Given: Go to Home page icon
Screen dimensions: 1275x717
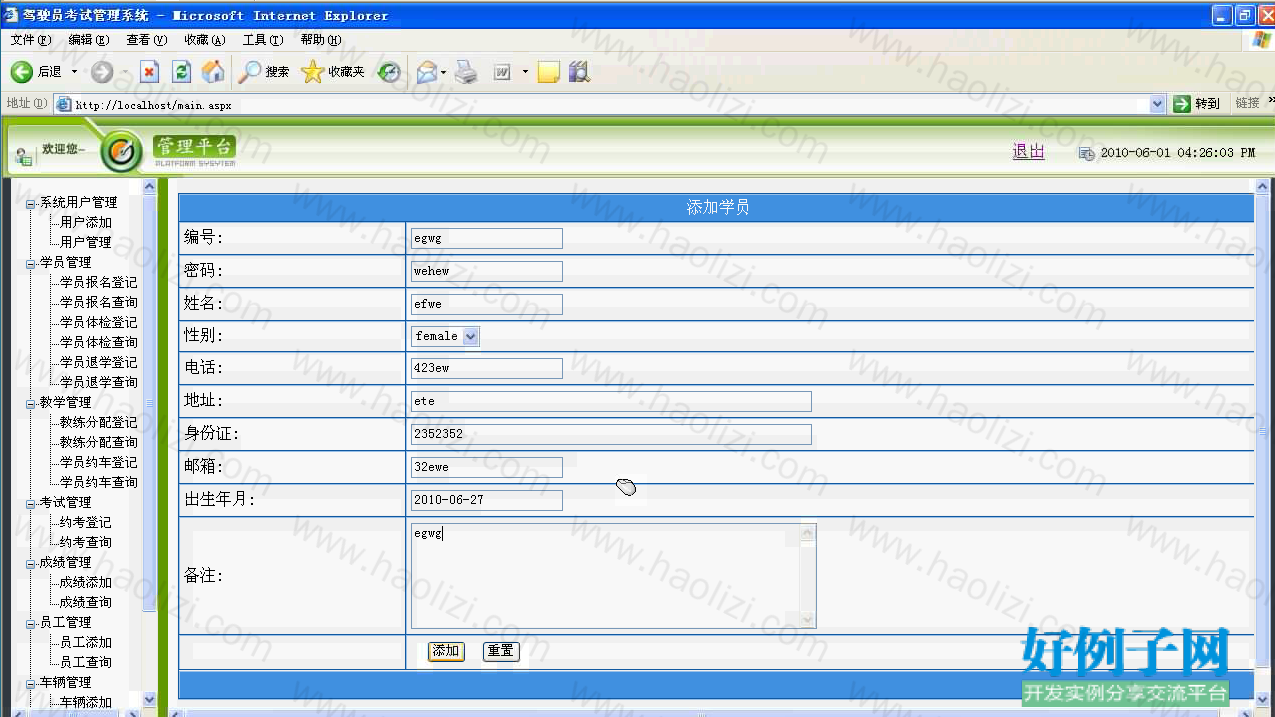Looking at the screenshot, I should pos(213,72).
